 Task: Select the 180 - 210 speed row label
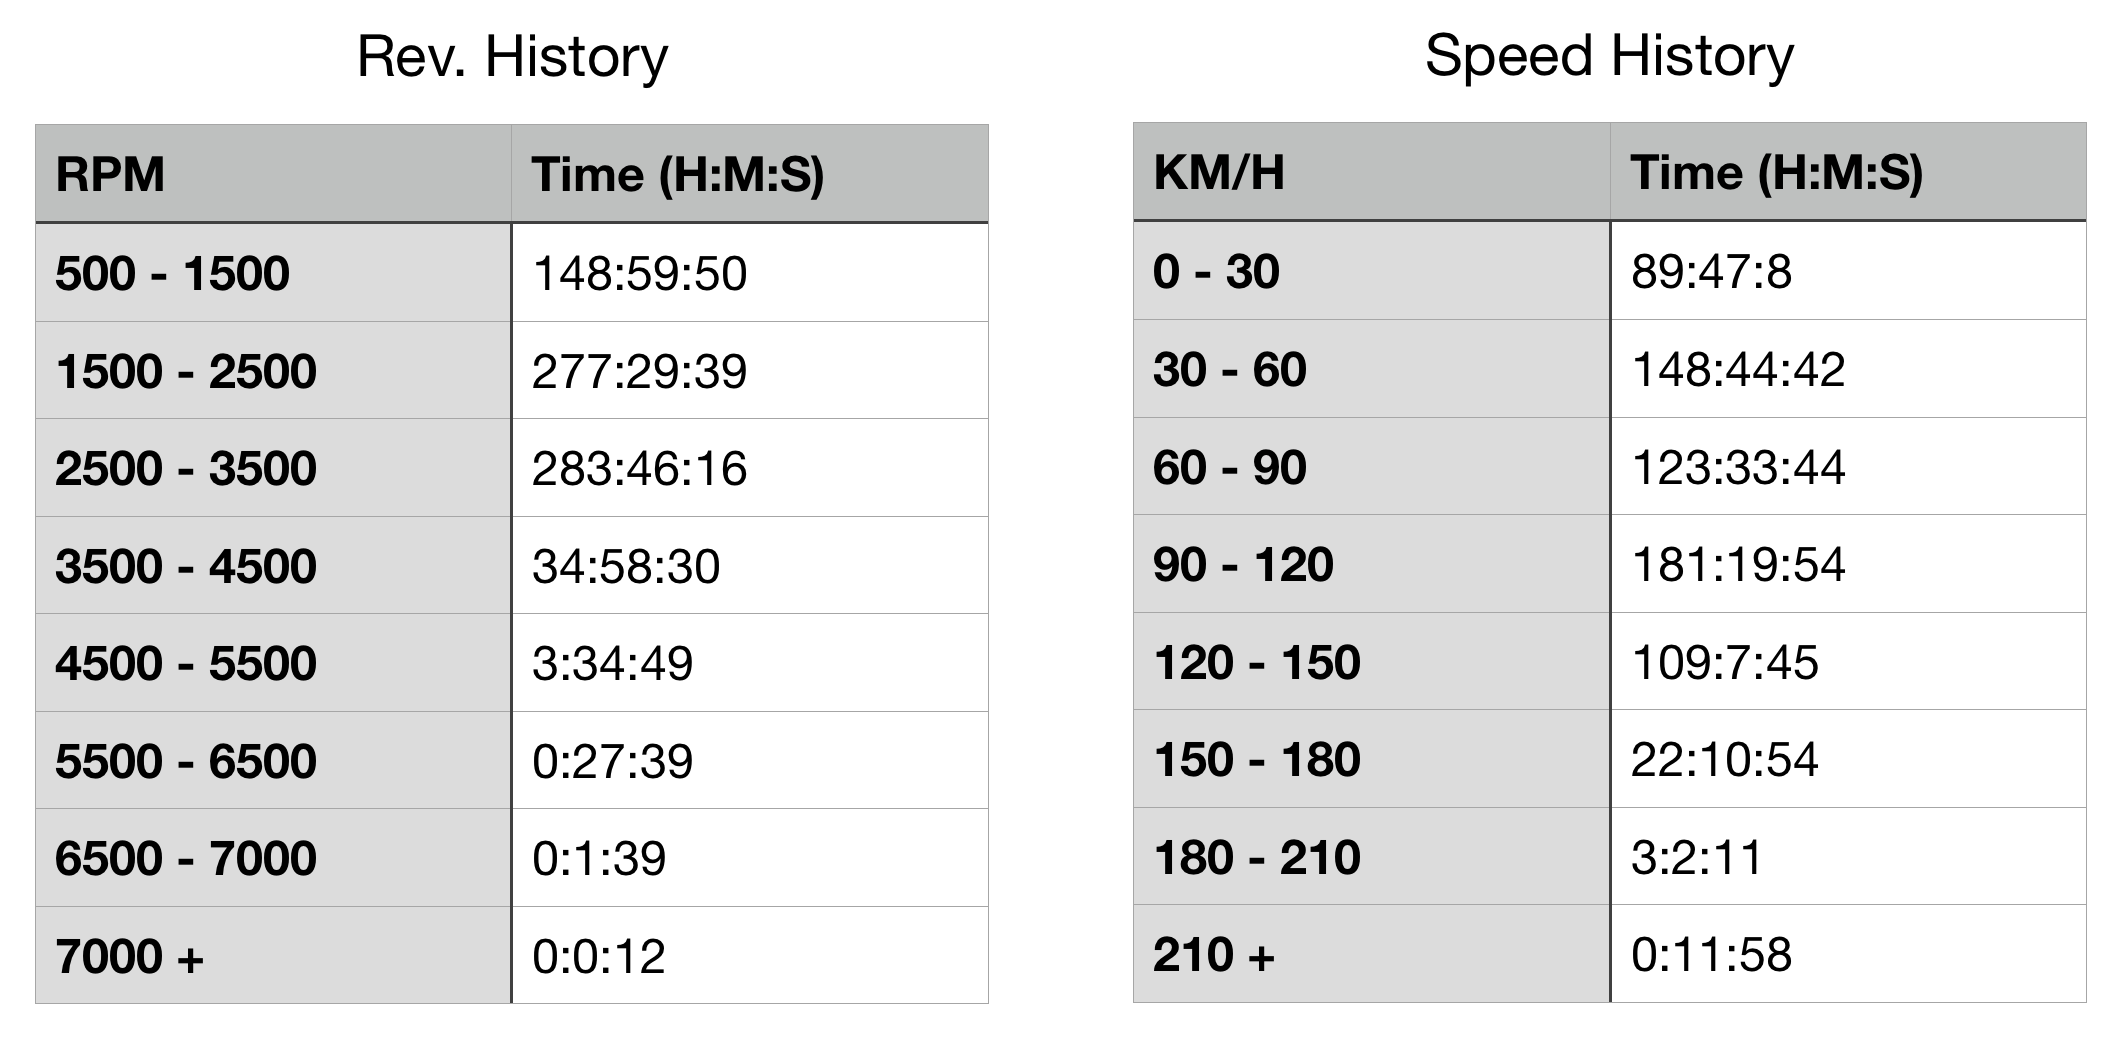click(1257, 857)
